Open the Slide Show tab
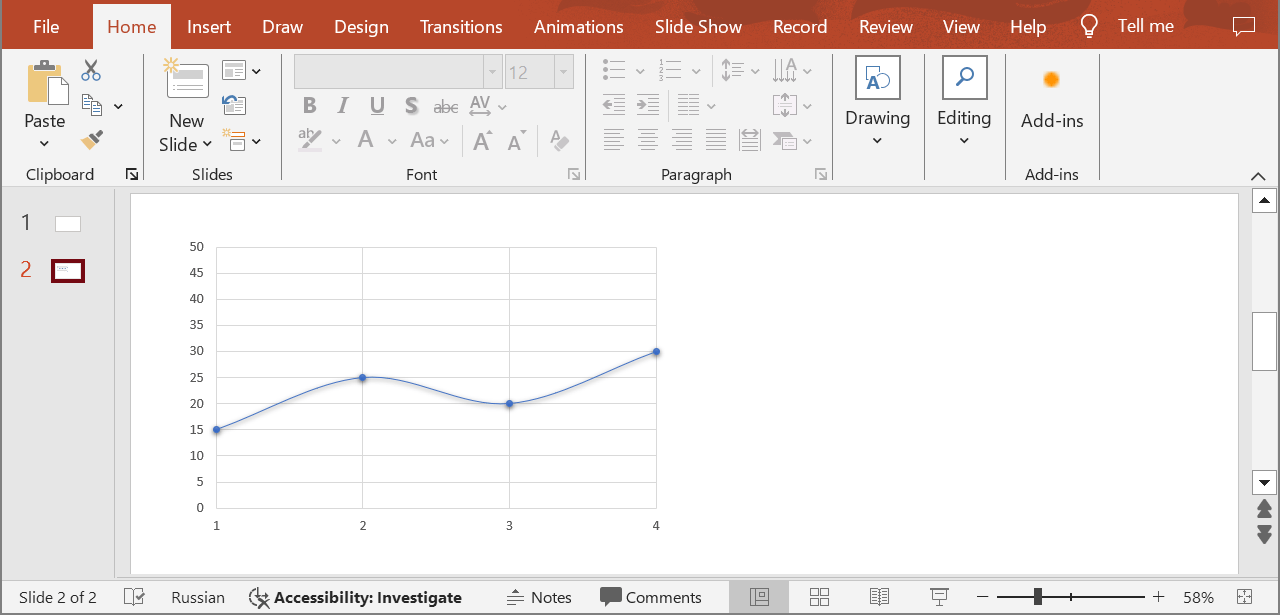Image resolution: width=1280 pixels, height=615 pixels. point(698,27)
